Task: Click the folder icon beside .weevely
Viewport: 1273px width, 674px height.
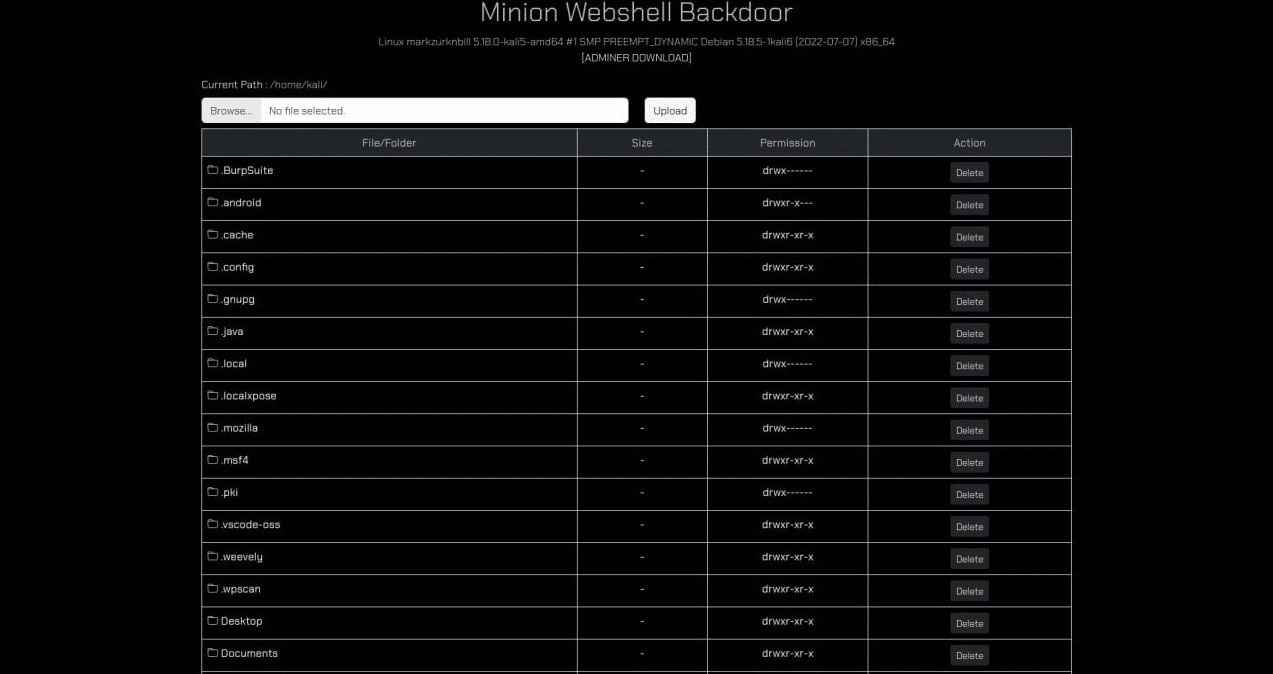Action: 212,557
